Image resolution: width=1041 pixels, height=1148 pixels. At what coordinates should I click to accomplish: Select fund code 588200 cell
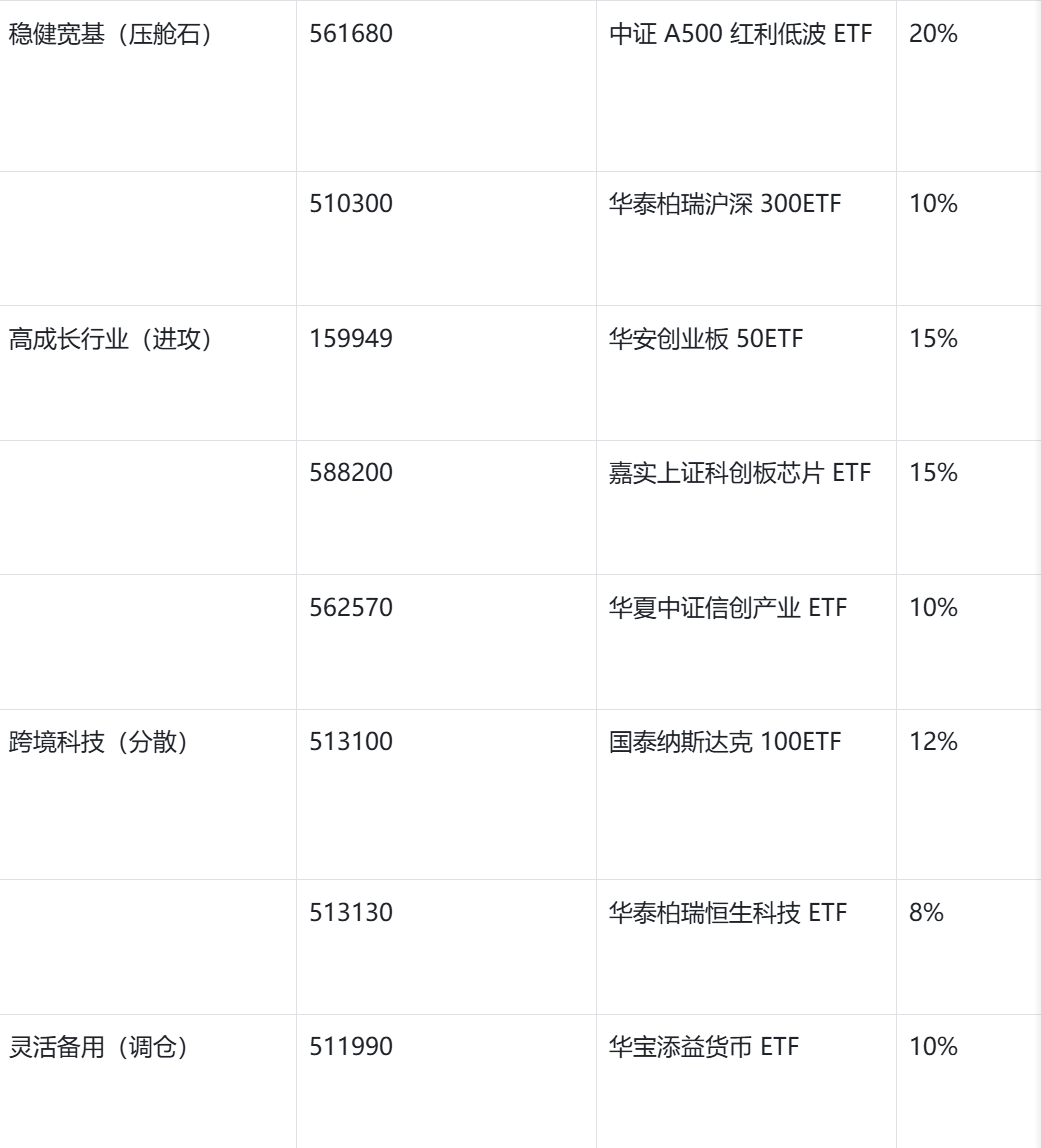click(x=351, y=473)
